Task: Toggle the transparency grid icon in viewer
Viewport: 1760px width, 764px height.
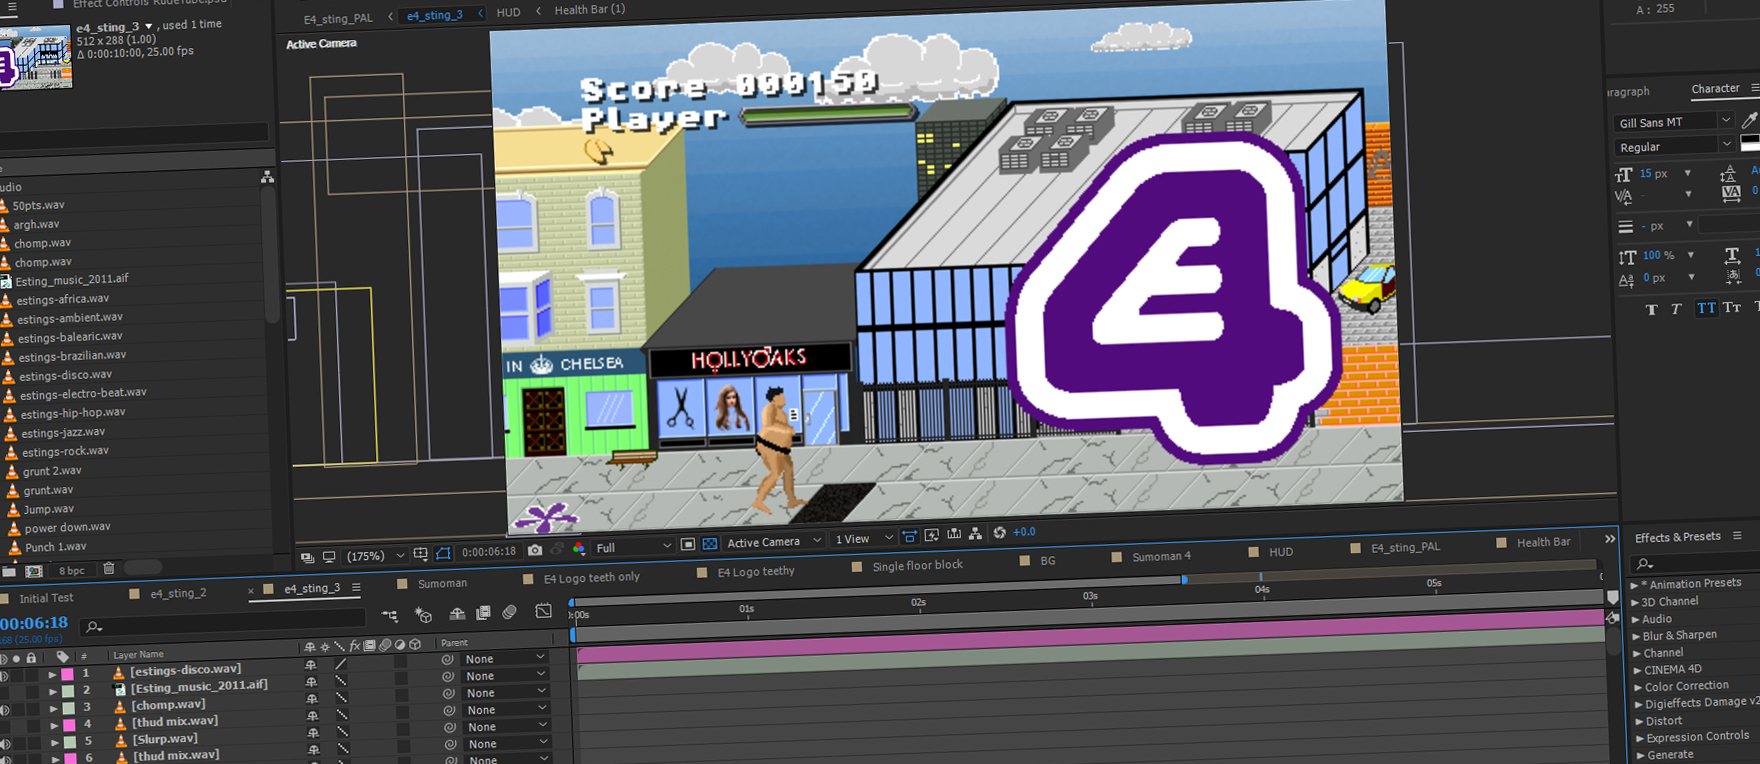Action: [x=710, y=544]
